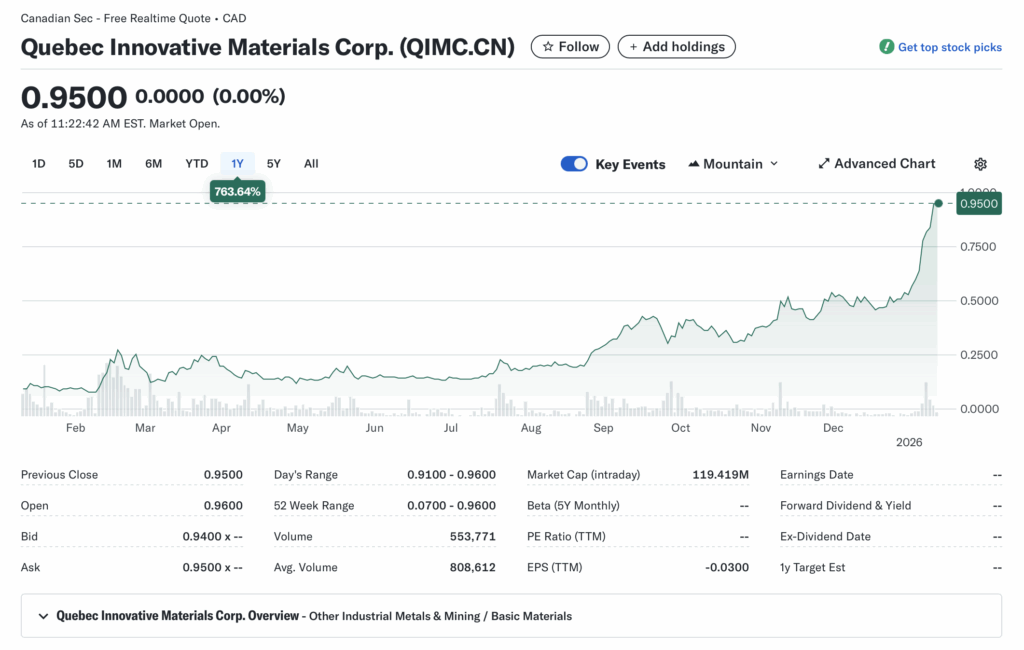This screenshot has height=650, width=1024.
Task: View the All-time chart range
Action: coord(311,163)
